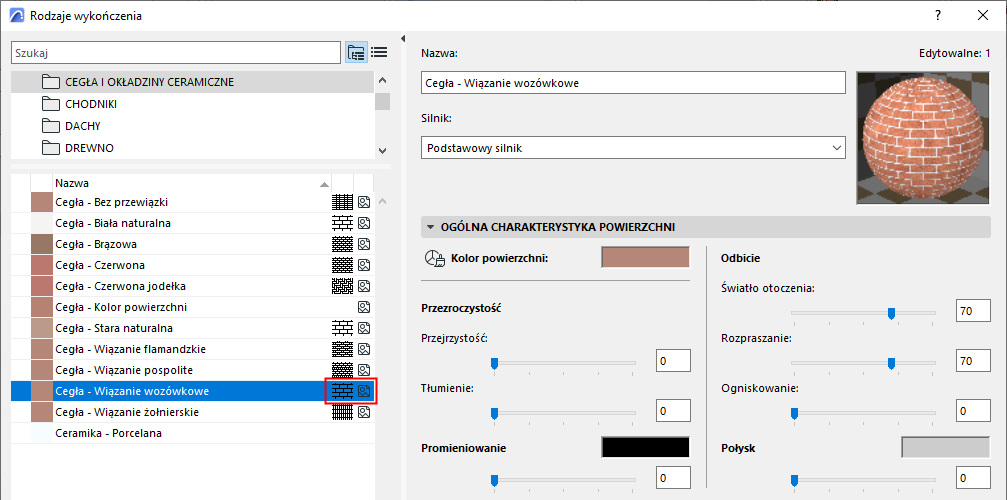This screenshot has height=500, width=1007.
Task: Click texture icon for Cegła - Biała naturalna
Action: pyautogui.click(x=364, y=223)
